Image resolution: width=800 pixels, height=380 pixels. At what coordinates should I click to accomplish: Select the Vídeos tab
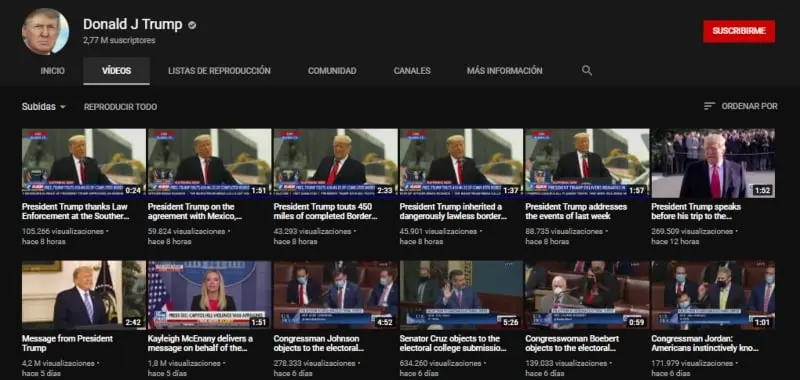click(x=116, y=71)
